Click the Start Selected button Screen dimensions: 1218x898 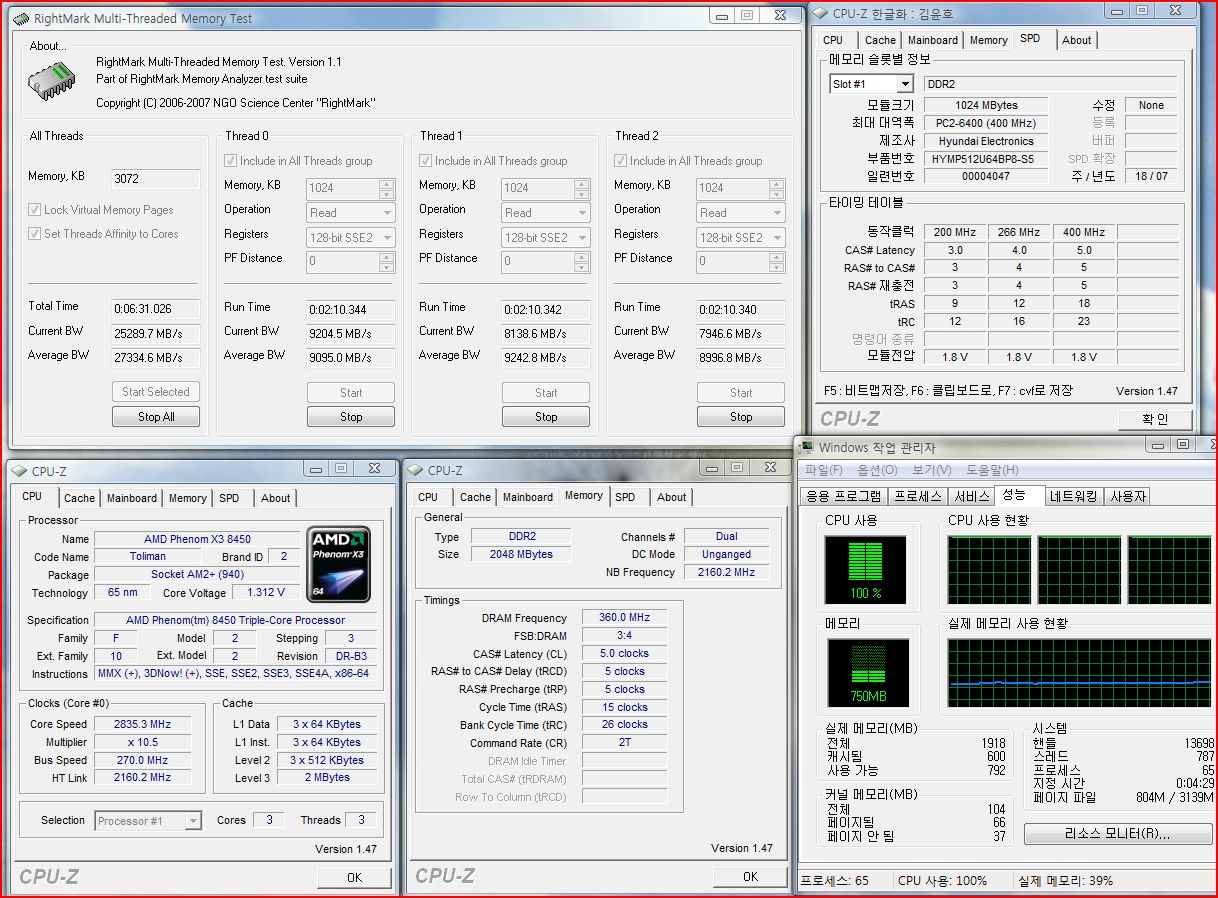pos(156,392)
